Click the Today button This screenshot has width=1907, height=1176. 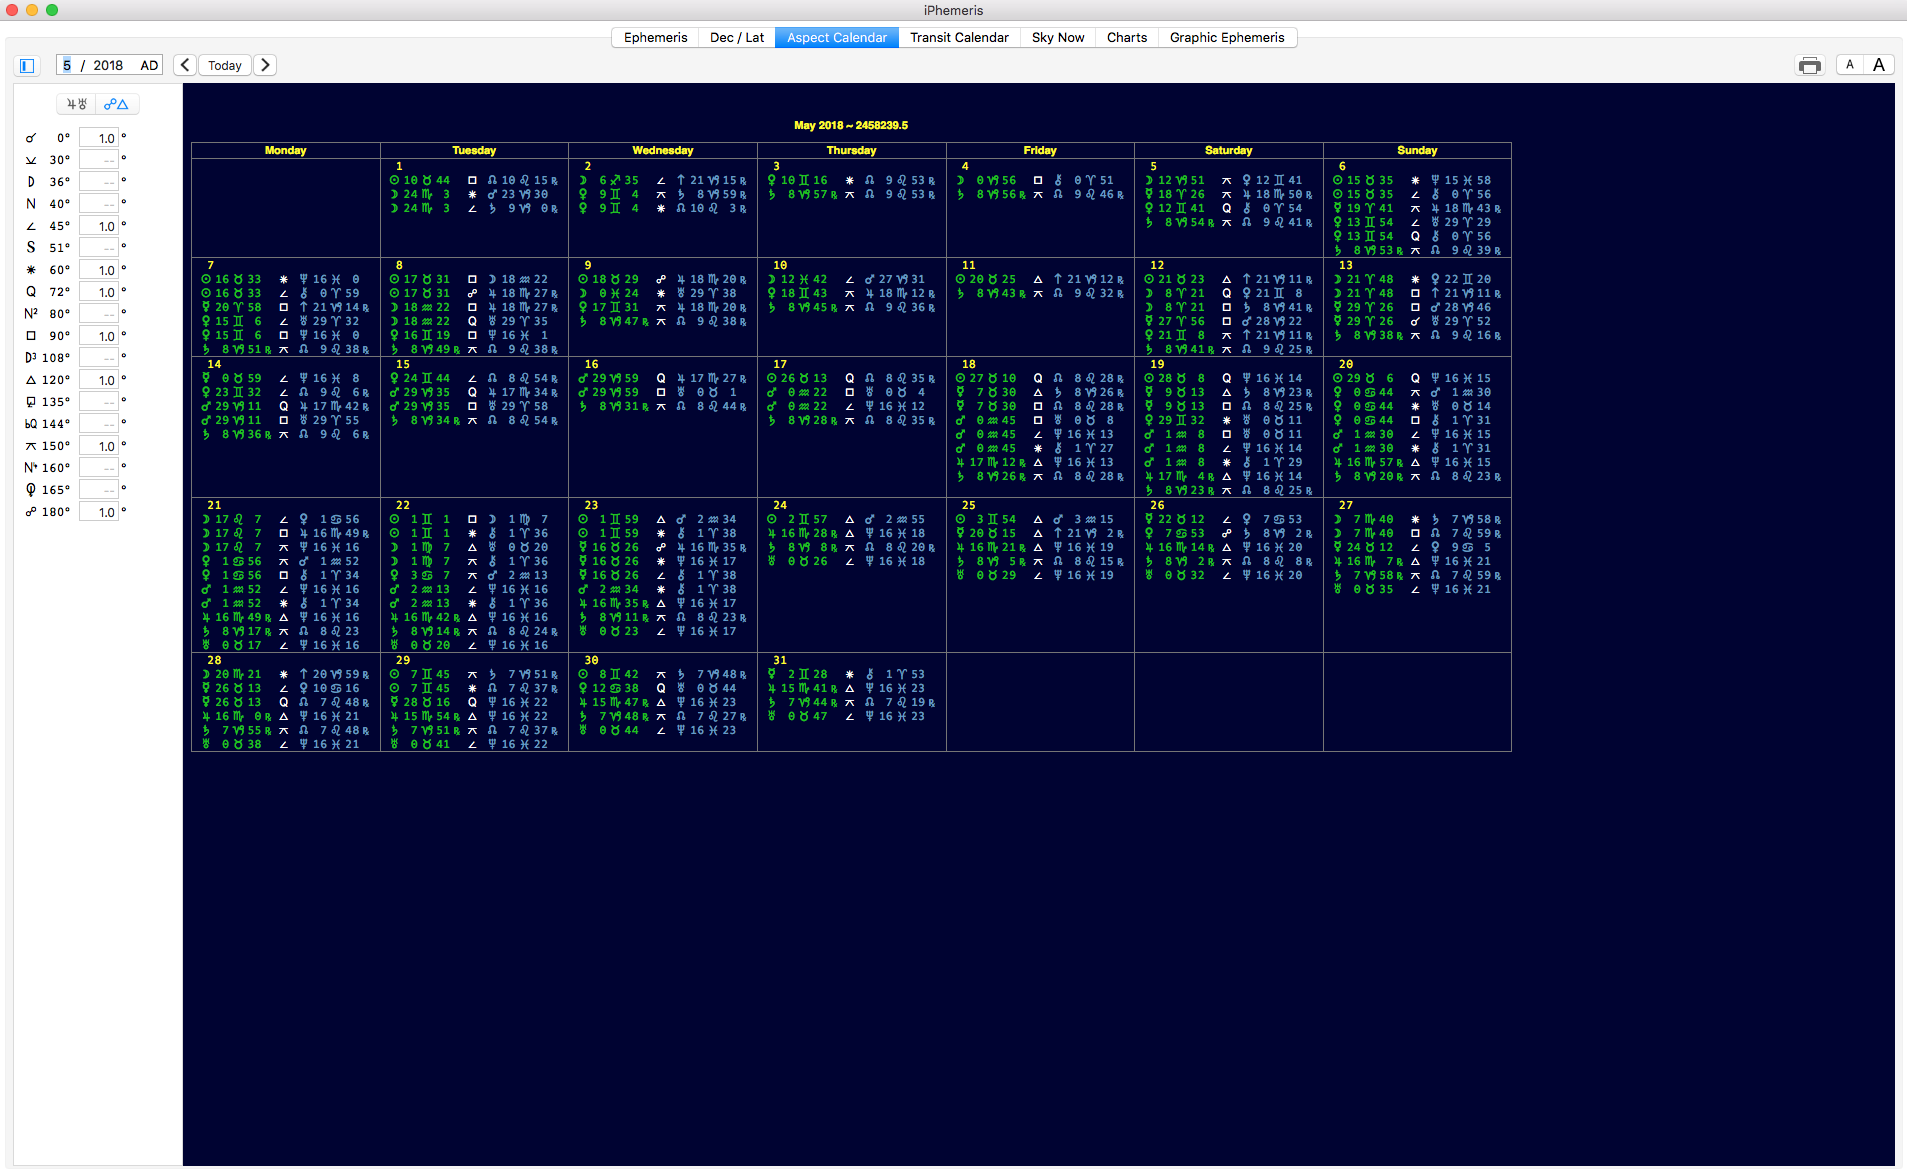pyautogui.click(x=225, y=65)
